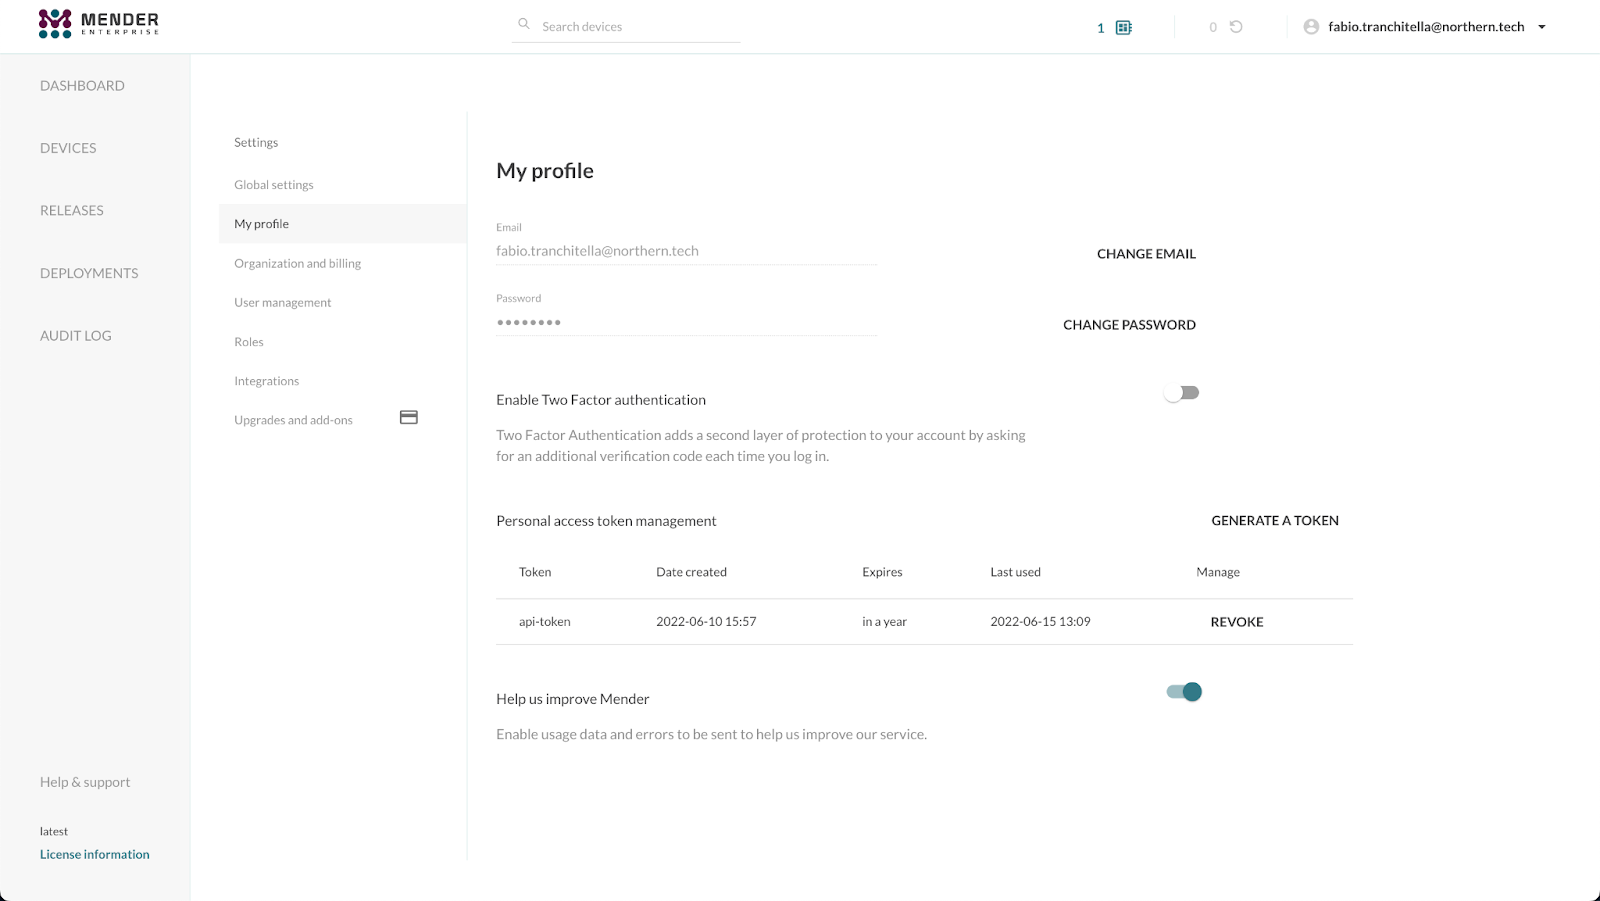This screenshot has width=1600, height=901.
Task: Click the user avatar icon near the email
Action: (1310, 26)
